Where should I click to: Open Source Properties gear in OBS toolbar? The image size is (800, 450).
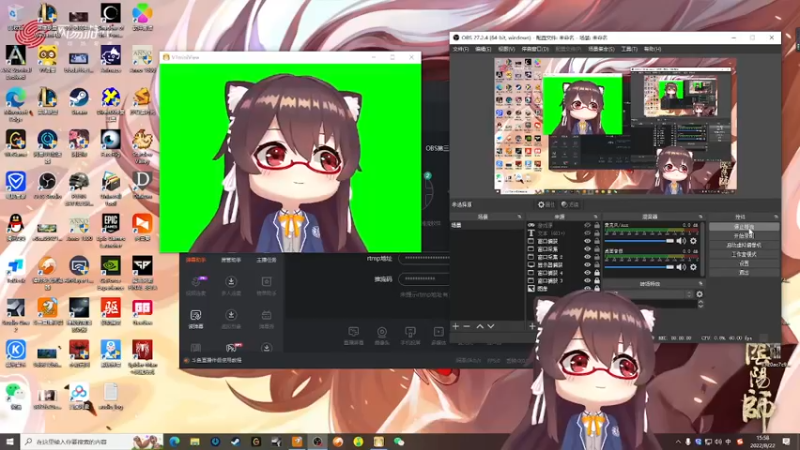click(x=546, y=205)
